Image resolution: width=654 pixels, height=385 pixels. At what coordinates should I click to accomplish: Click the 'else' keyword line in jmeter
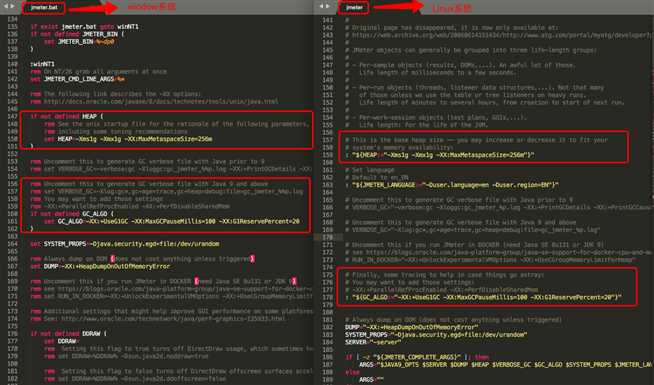coord(352,373)
